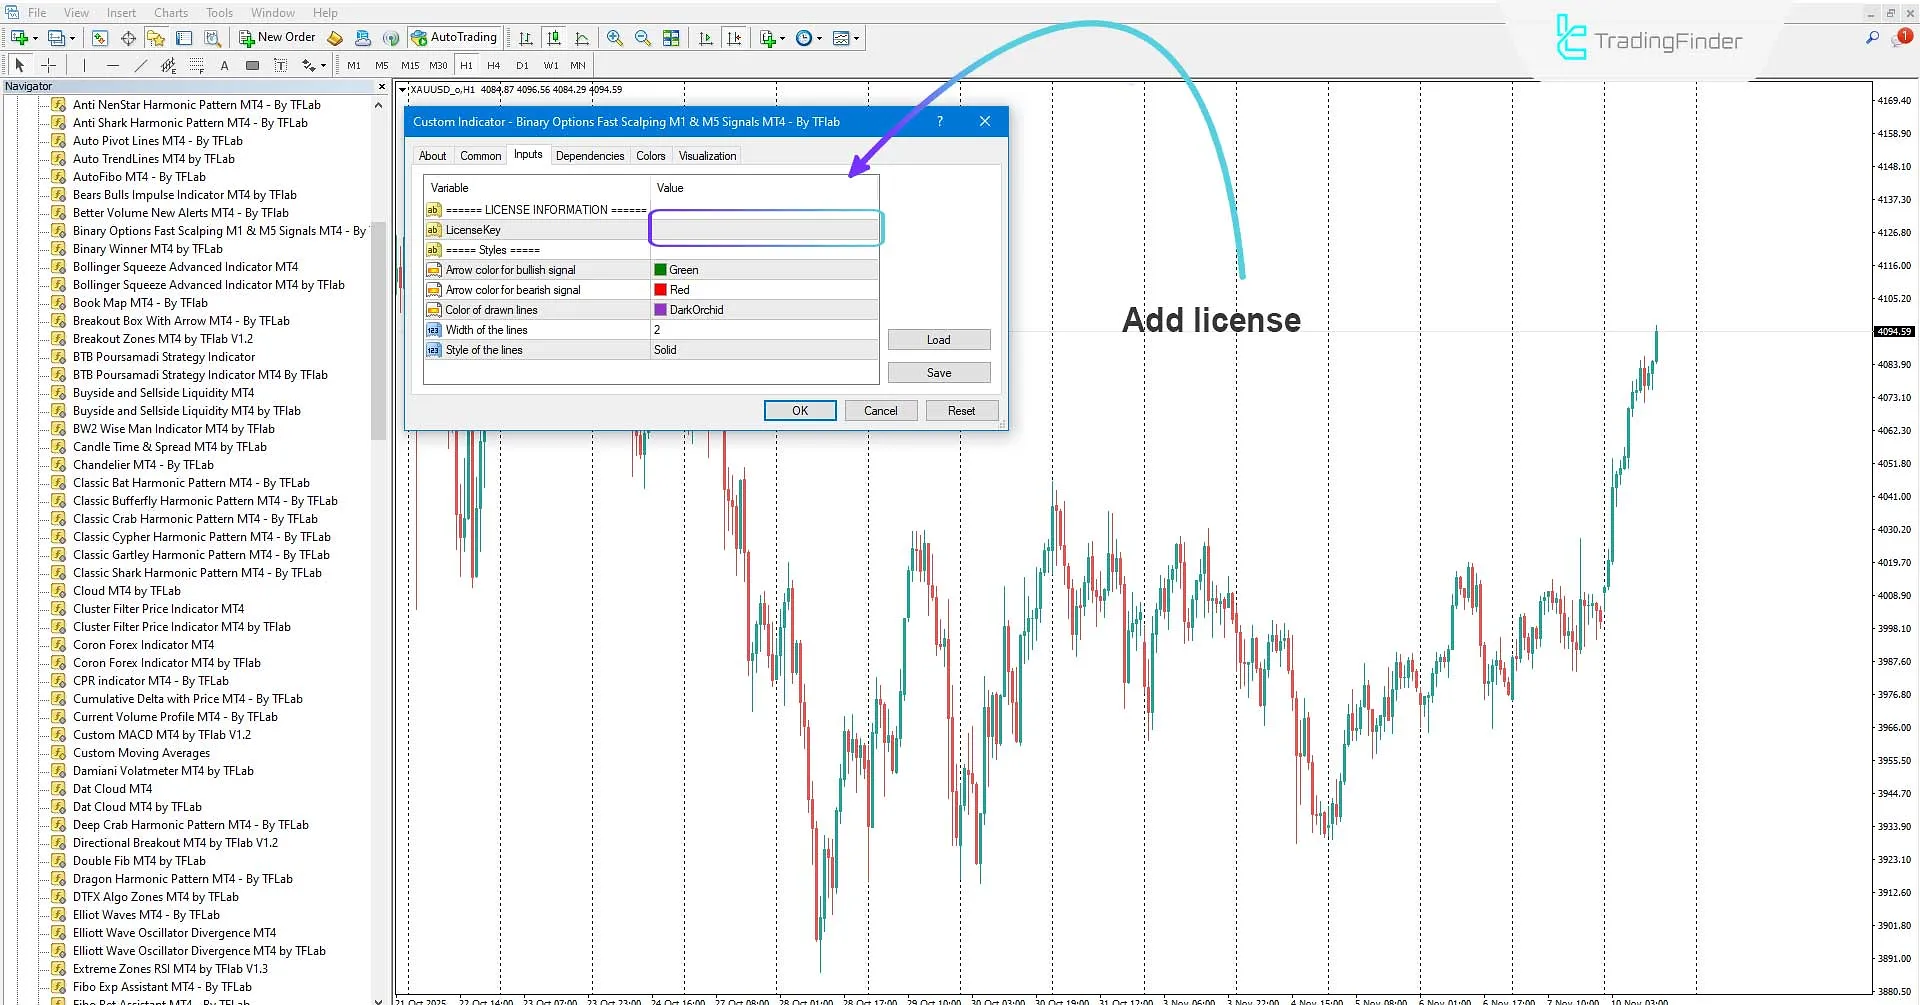Open a New Order window
This screenshot has height=1005, width=1920.
277,37
